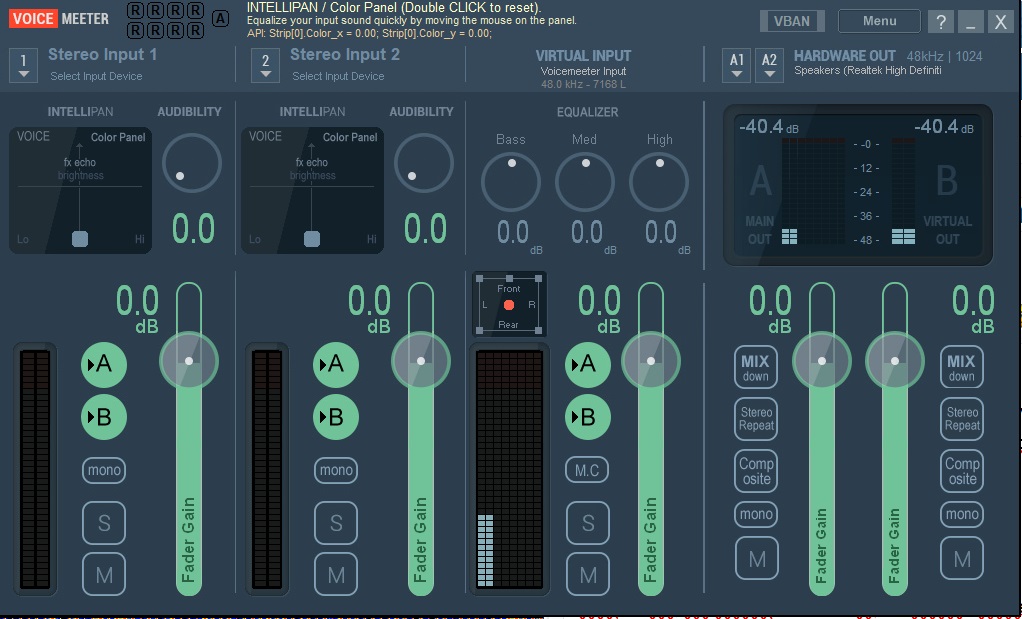Click Stereo Input 1 title label
This screenshot has height=619, width=1022.
(x=102, y=55)
